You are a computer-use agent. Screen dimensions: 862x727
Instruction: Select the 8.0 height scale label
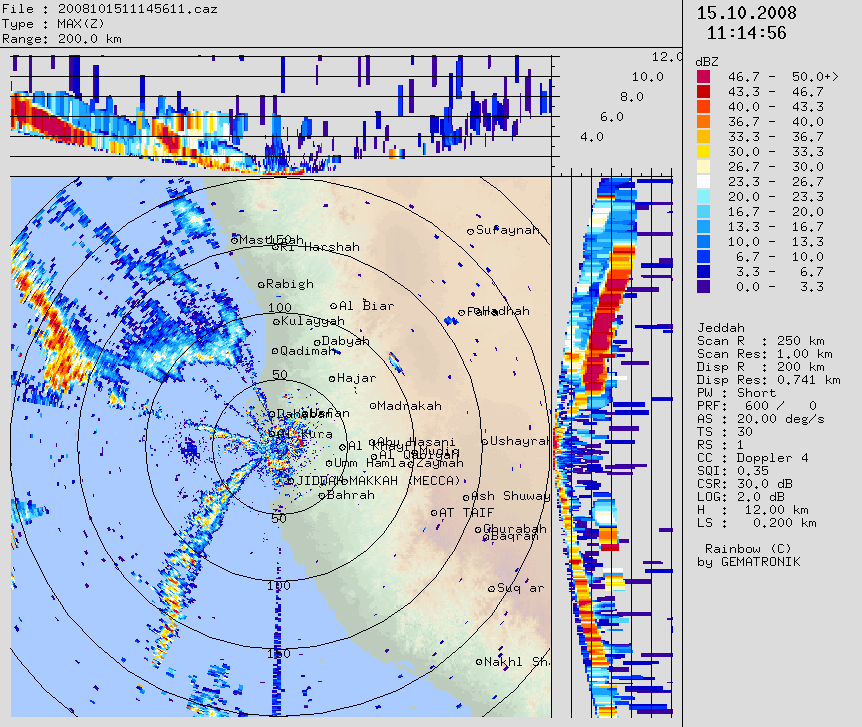[x=632, y=97]
